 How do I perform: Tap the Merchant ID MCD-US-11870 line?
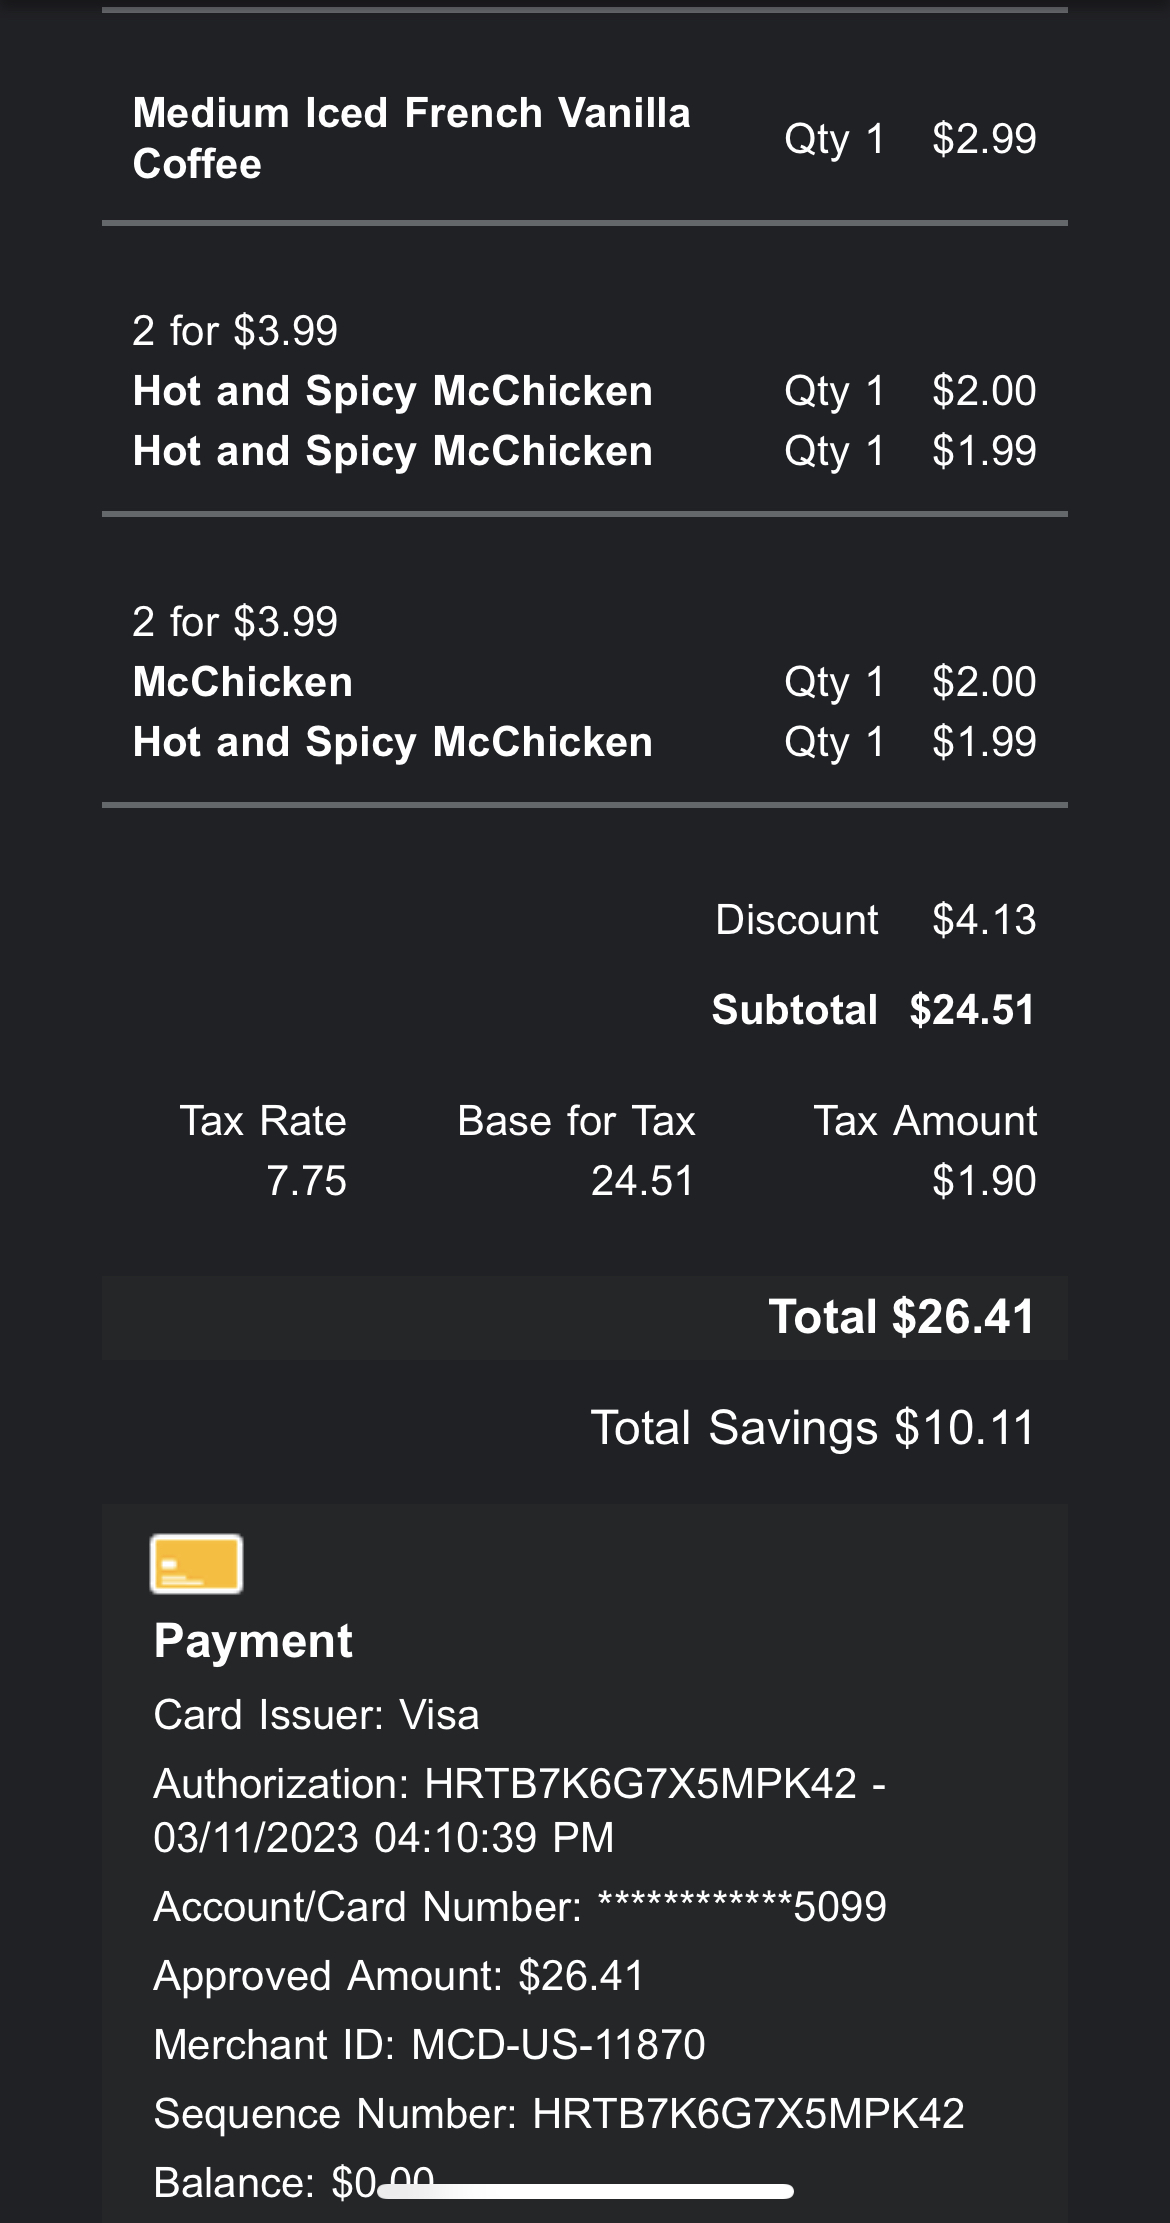coord(429,2045)
